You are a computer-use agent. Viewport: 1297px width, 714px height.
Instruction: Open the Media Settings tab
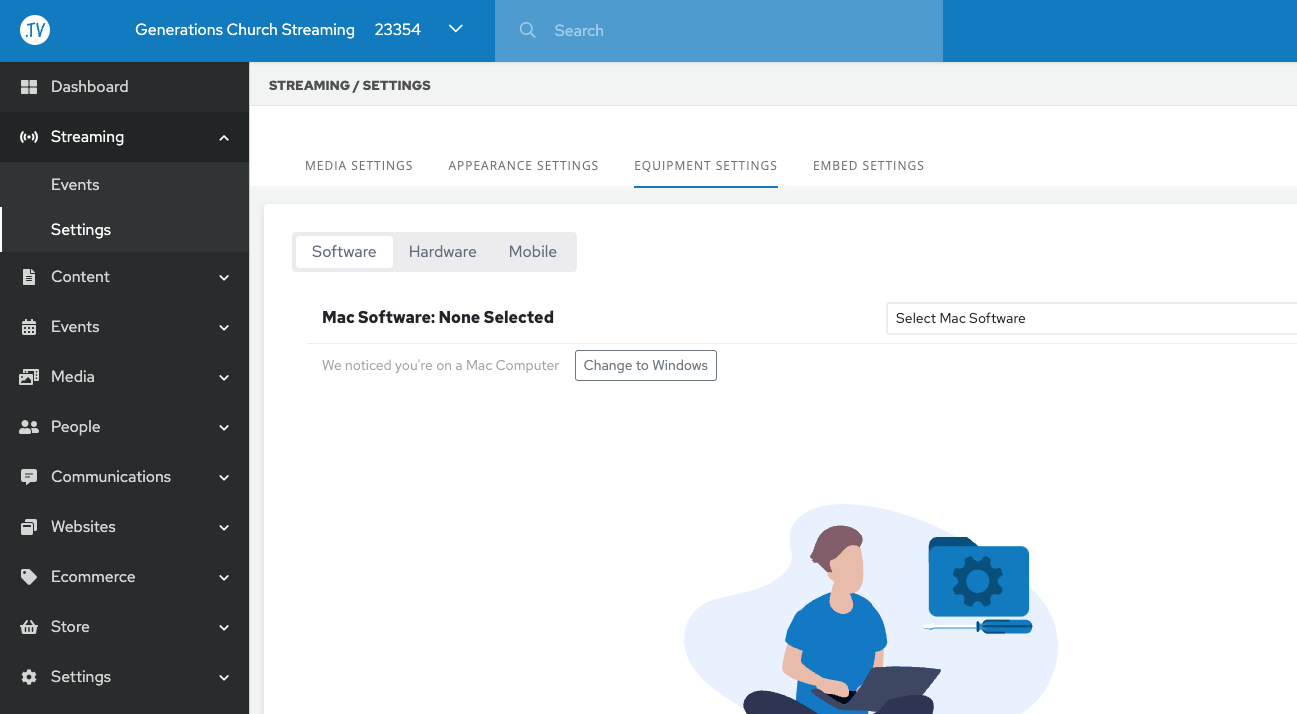coord(359,166)
